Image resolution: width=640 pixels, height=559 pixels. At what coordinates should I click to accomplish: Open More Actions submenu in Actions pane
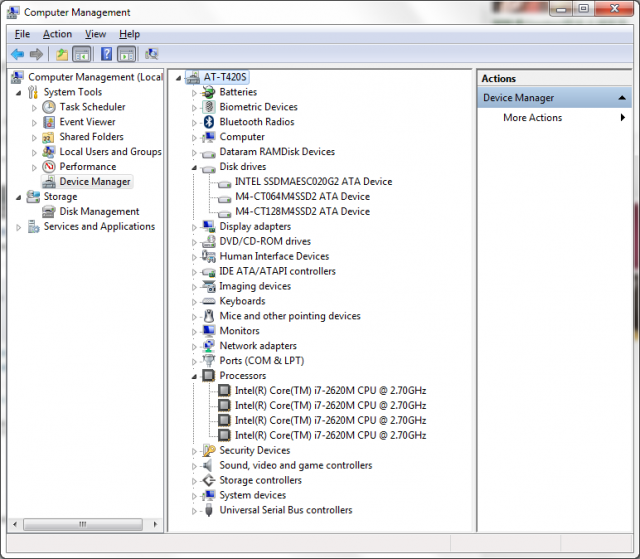tap(554, 118)
